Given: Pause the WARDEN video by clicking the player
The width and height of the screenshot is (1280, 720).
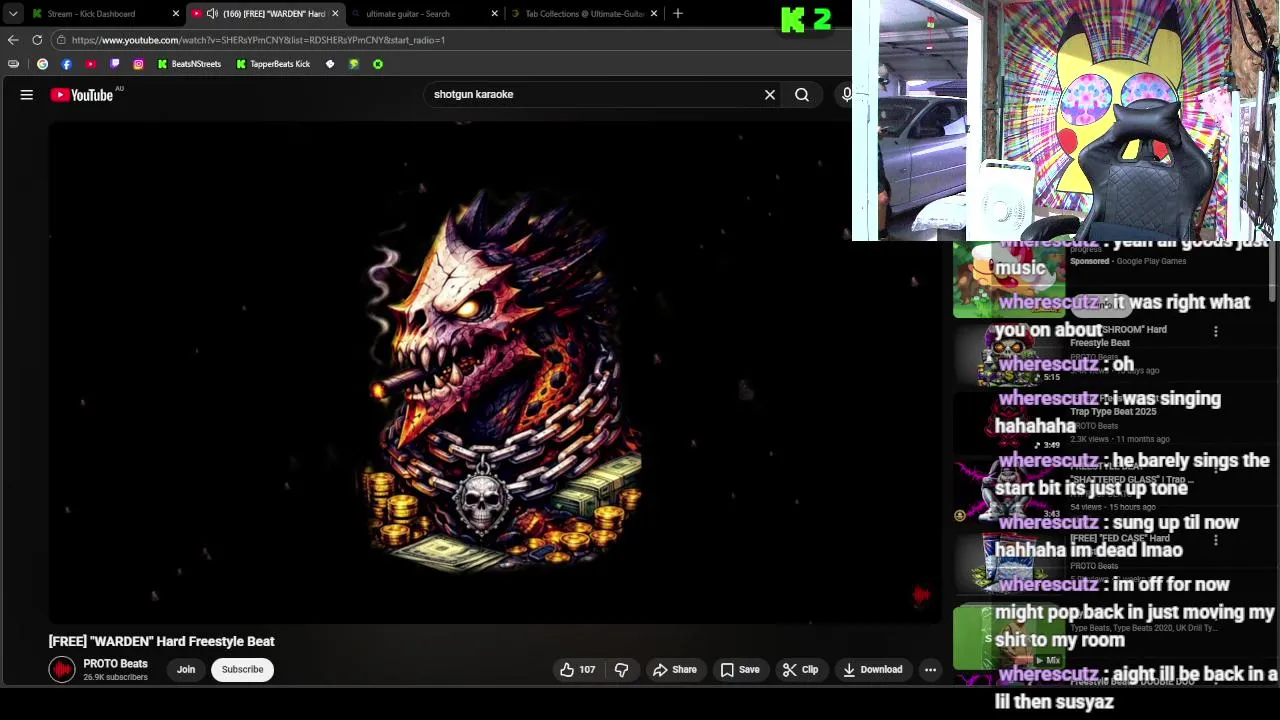Looking at the screenshot, I should 495,373.
